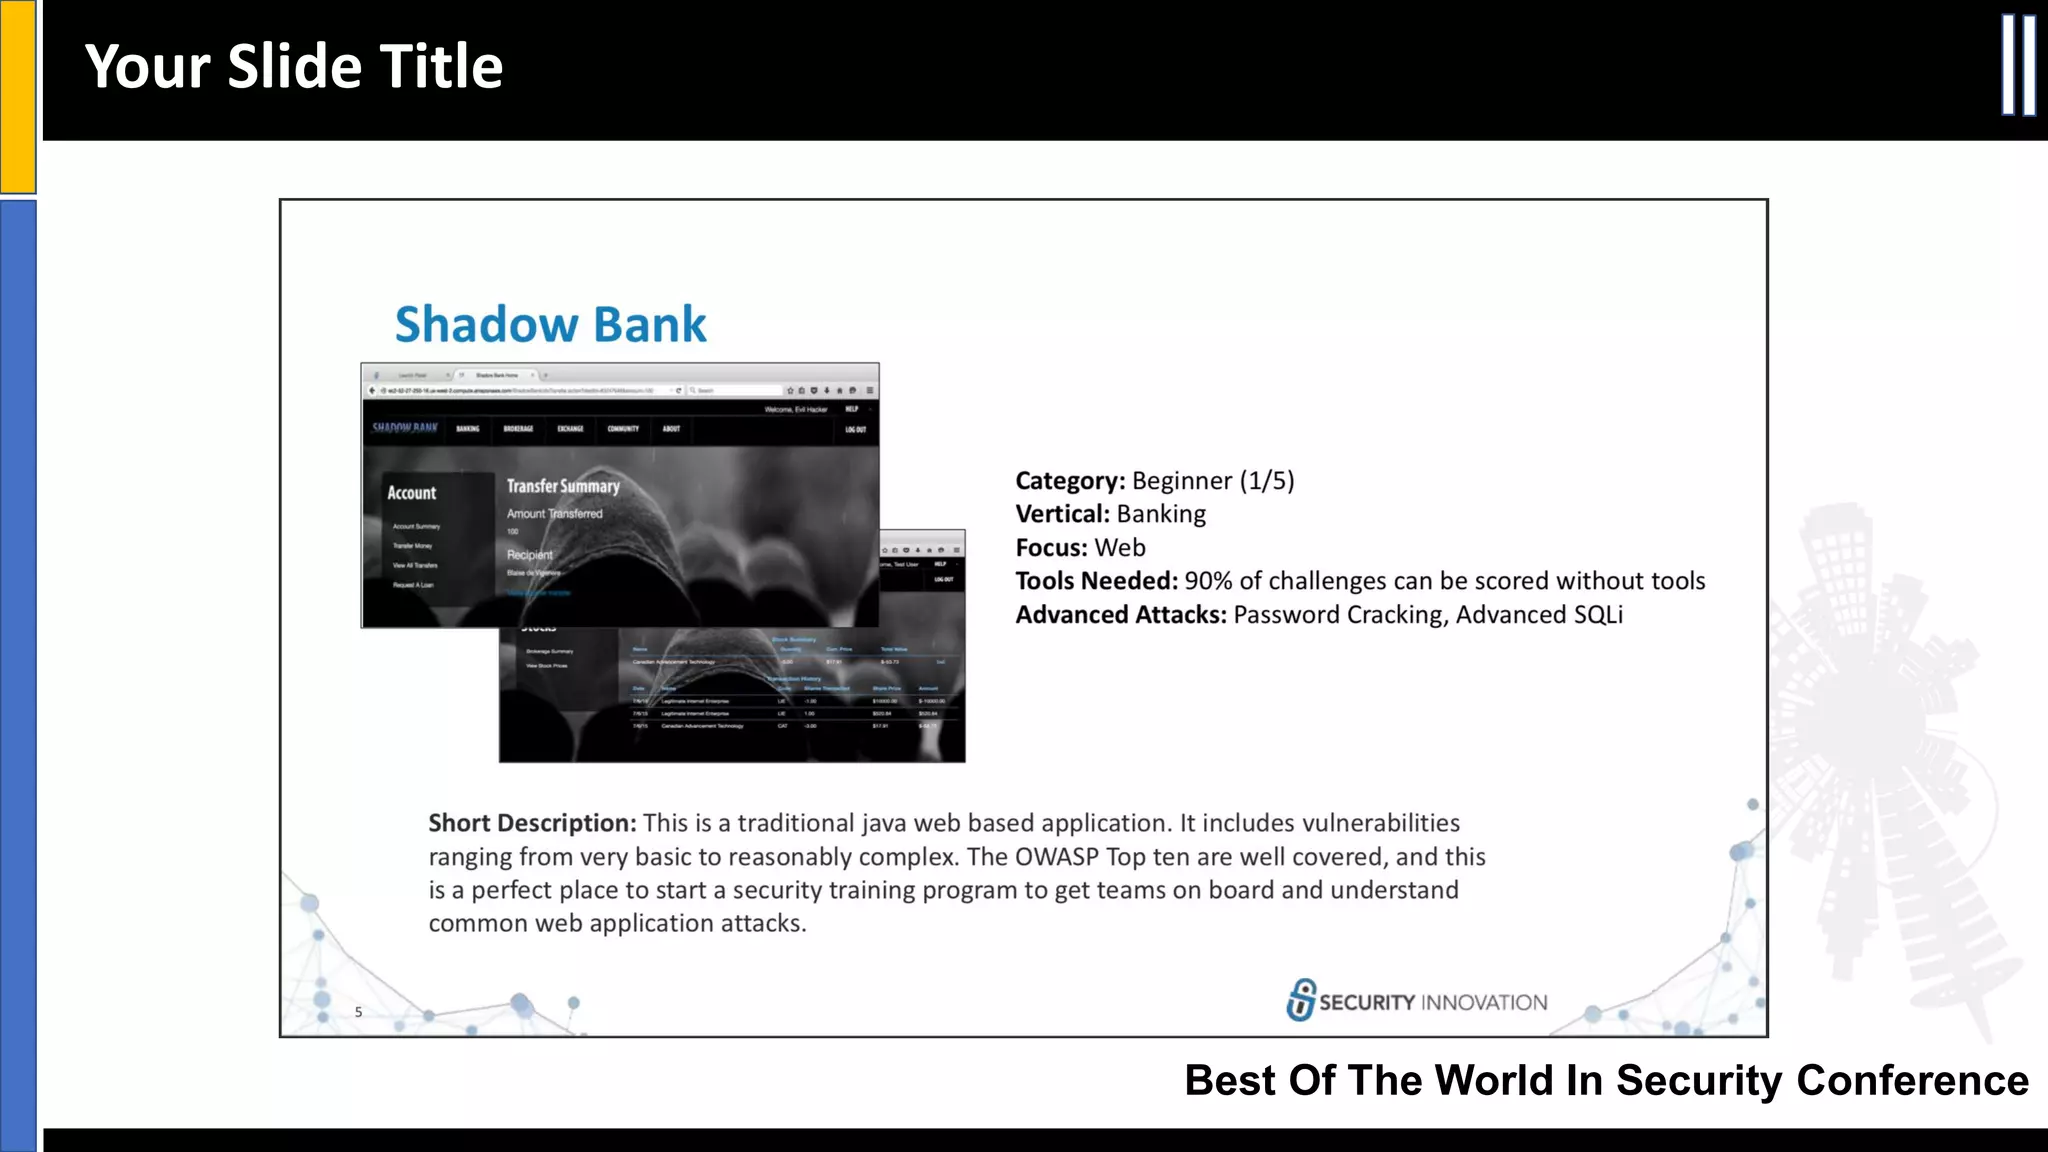Click HELP in front Shadow Bank window
Image resolution: width=2048 pixels, height=1152 pixels.
click(x=852, y=409)
